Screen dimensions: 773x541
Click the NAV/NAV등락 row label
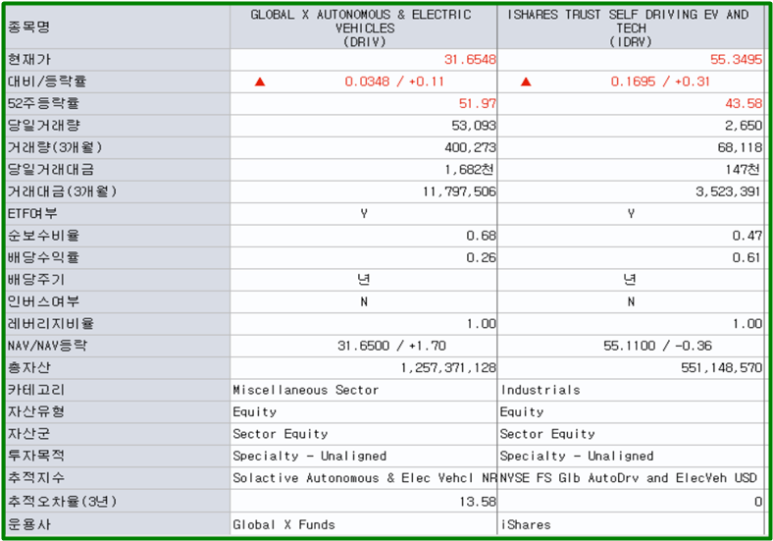47,346
